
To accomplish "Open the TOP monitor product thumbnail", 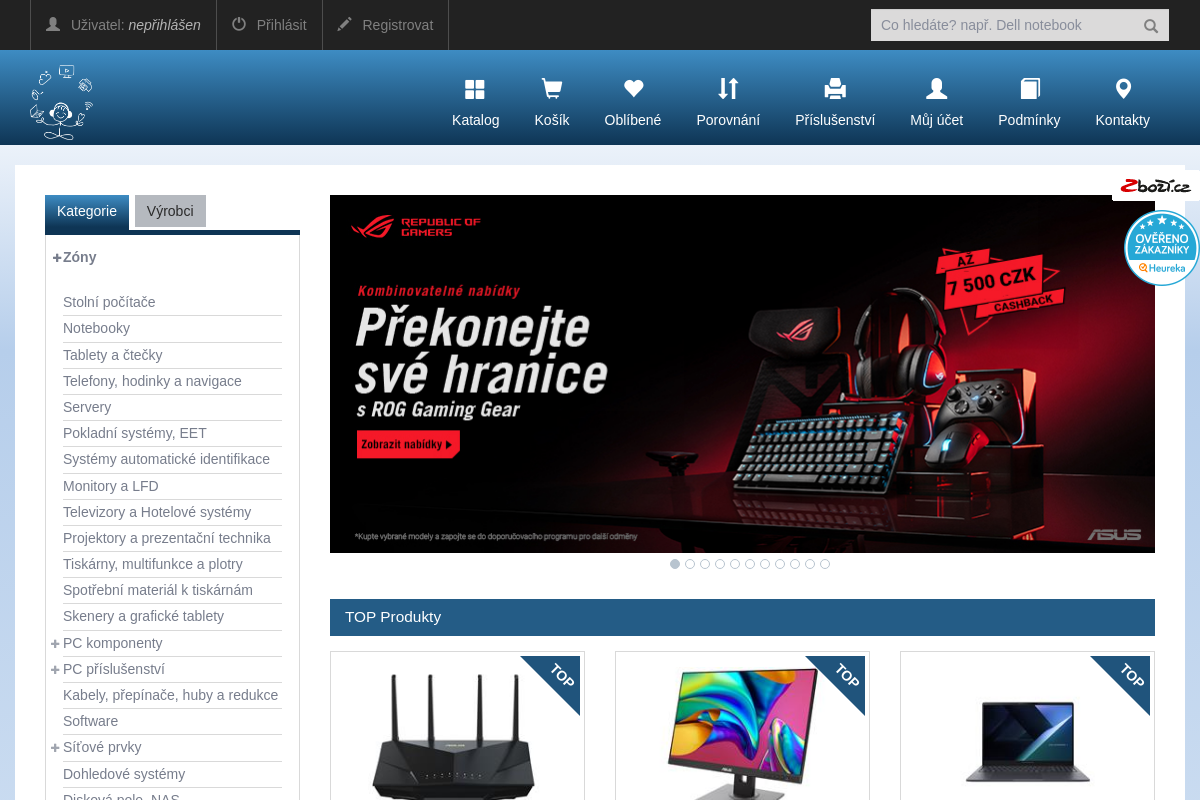I will pyautogui.click(x=742, y=730).
